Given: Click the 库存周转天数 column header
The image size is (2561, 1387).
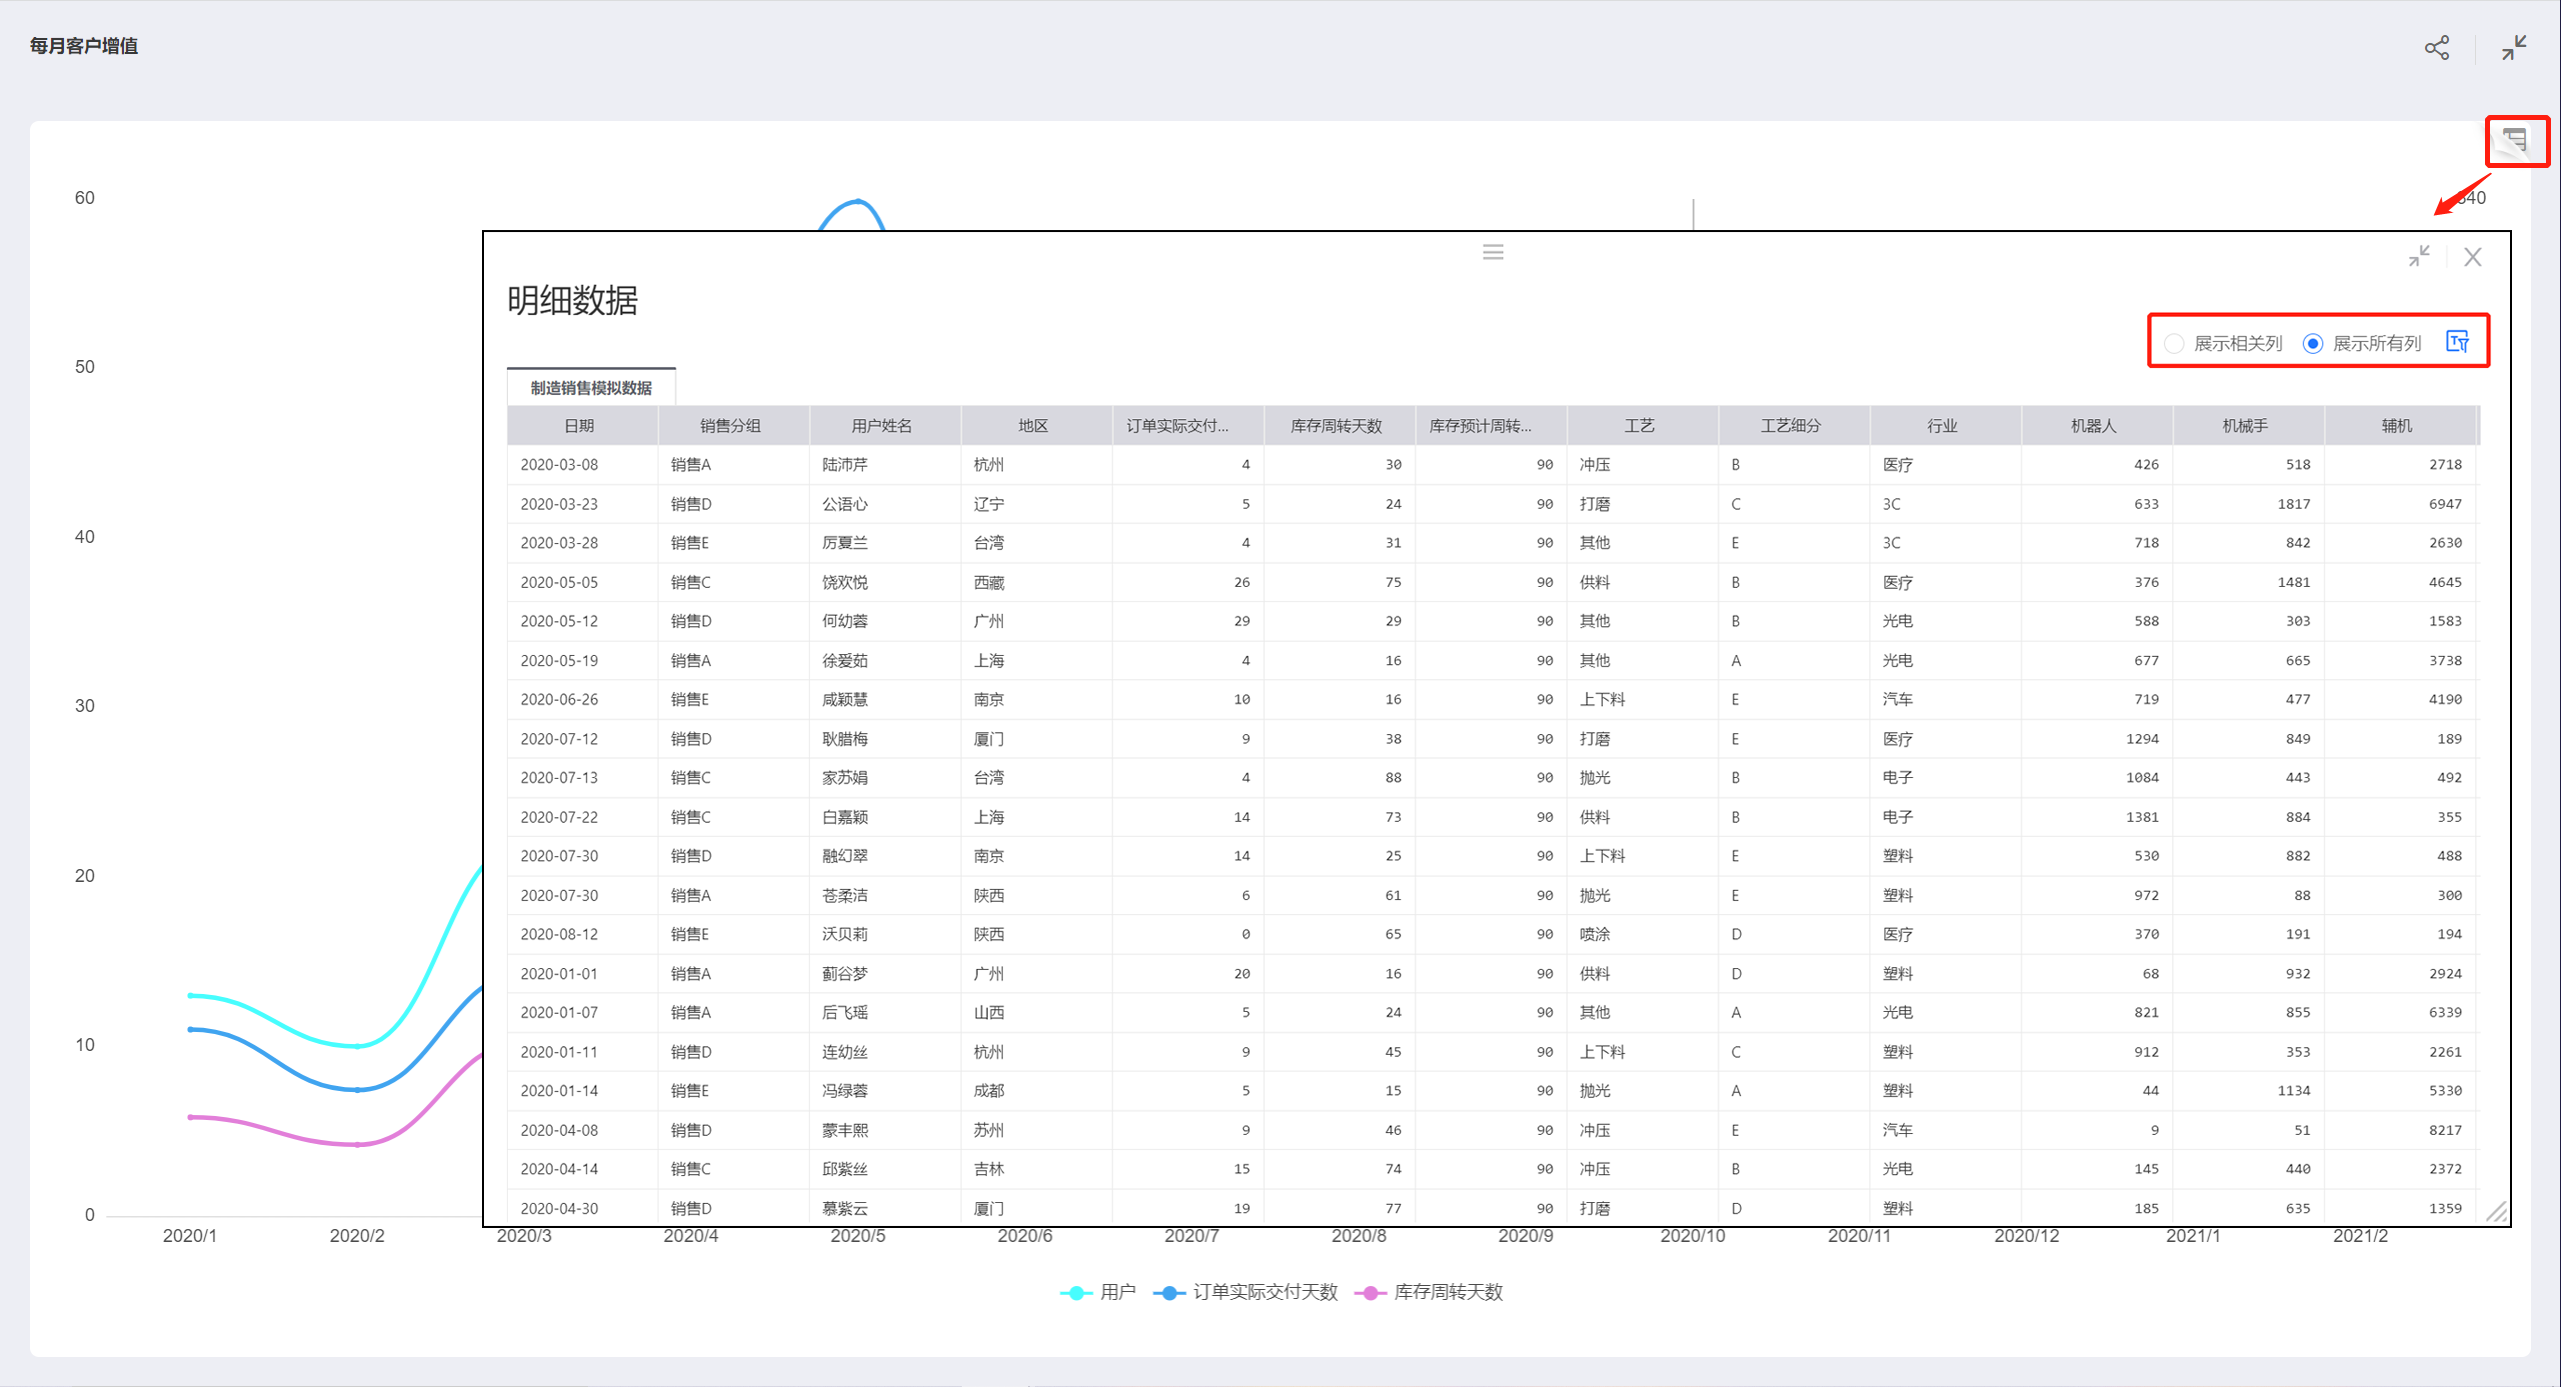Looking at the screenshot, I should 1336,426.
